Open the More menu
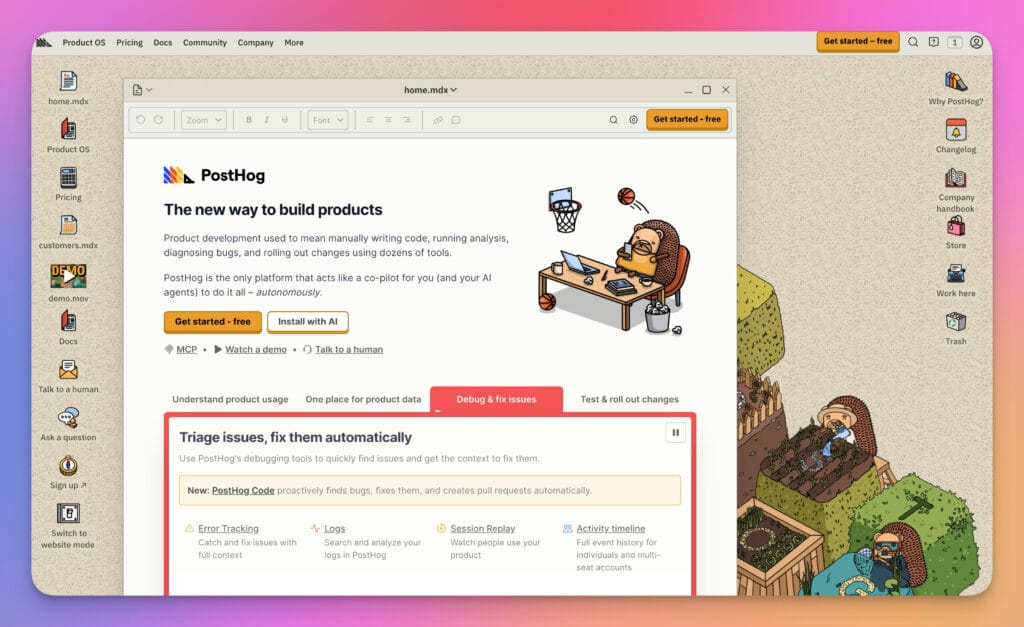 coord(294,42)
